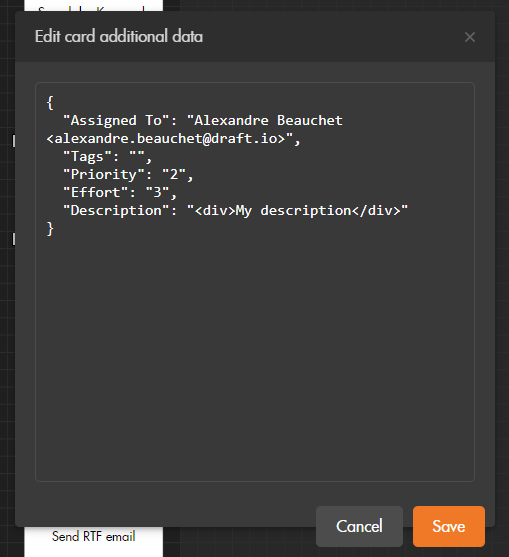Click the name Alexandre Beauchet in editor

tap(268, 120)
